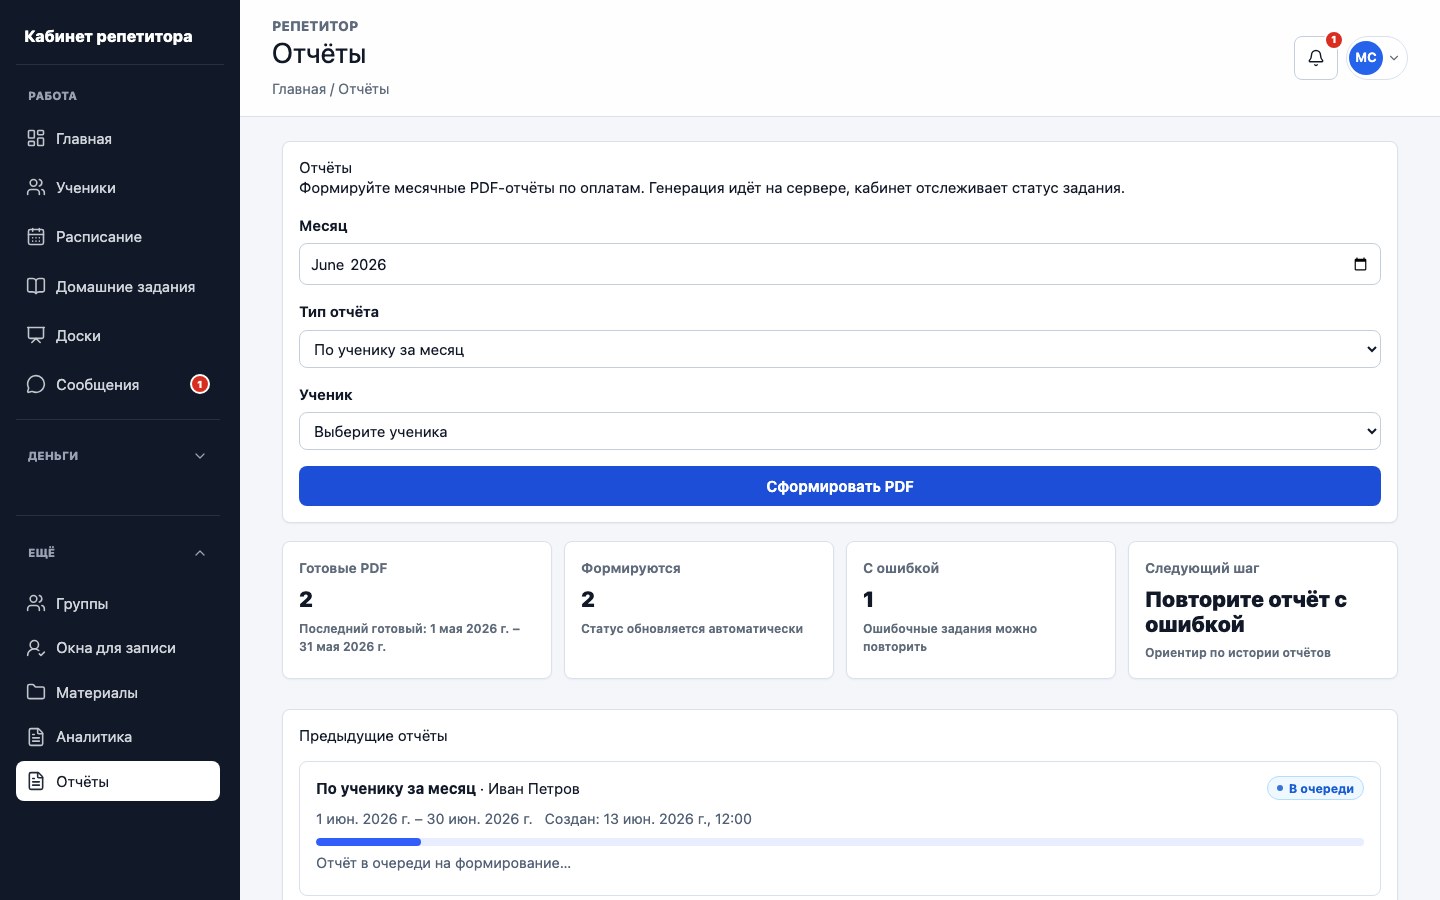This screenshot has width=1440, height=900.
Task: Click the red unread badge beside Сообщения
Action: 200,384
